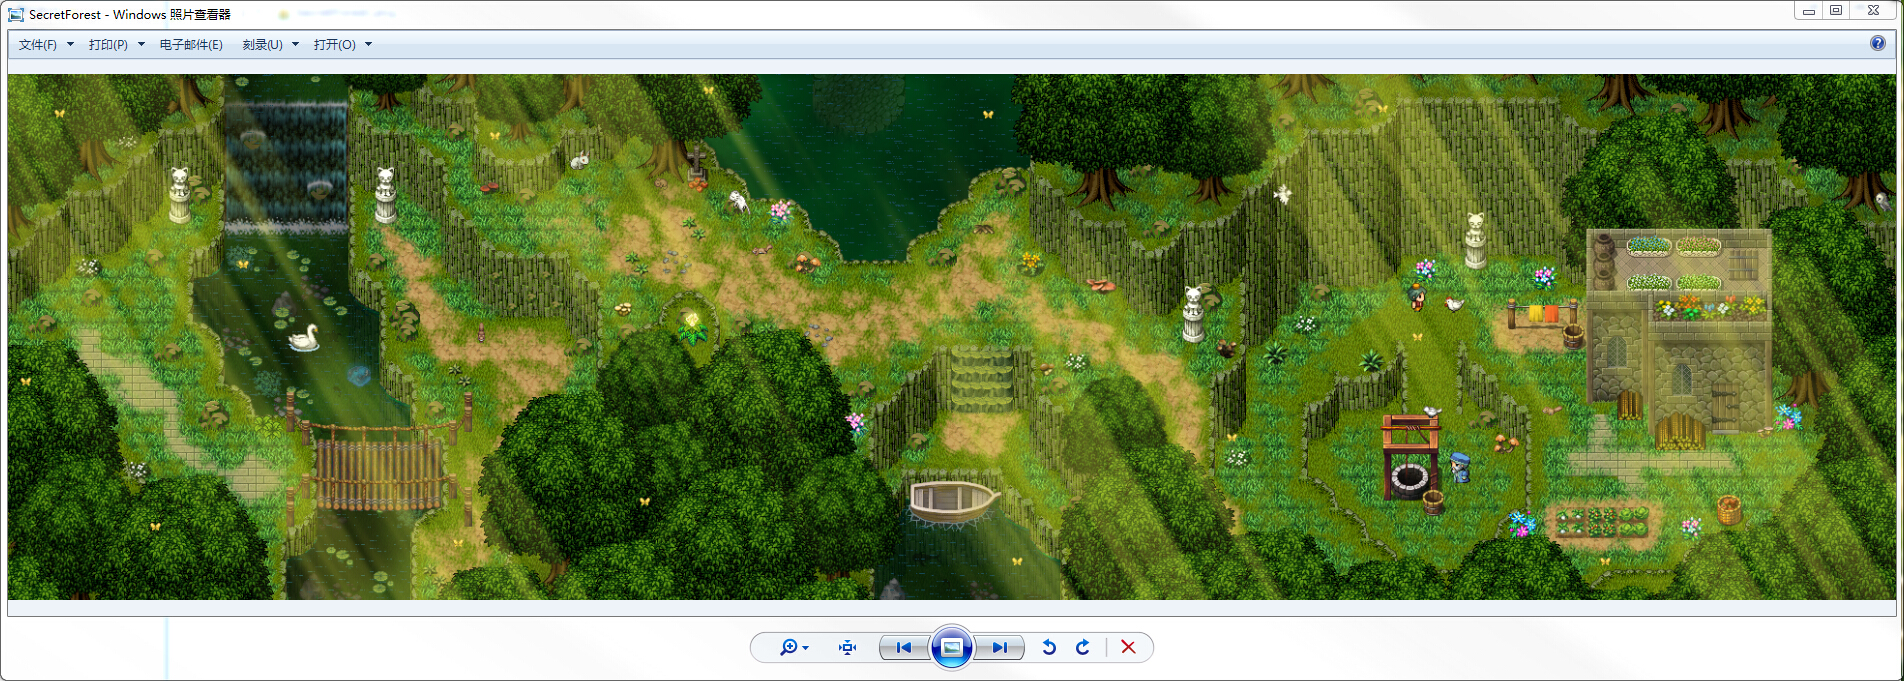Restore down the Photo Viewer window
The height and width of the screenshot is (681, 1904).
1836,11
